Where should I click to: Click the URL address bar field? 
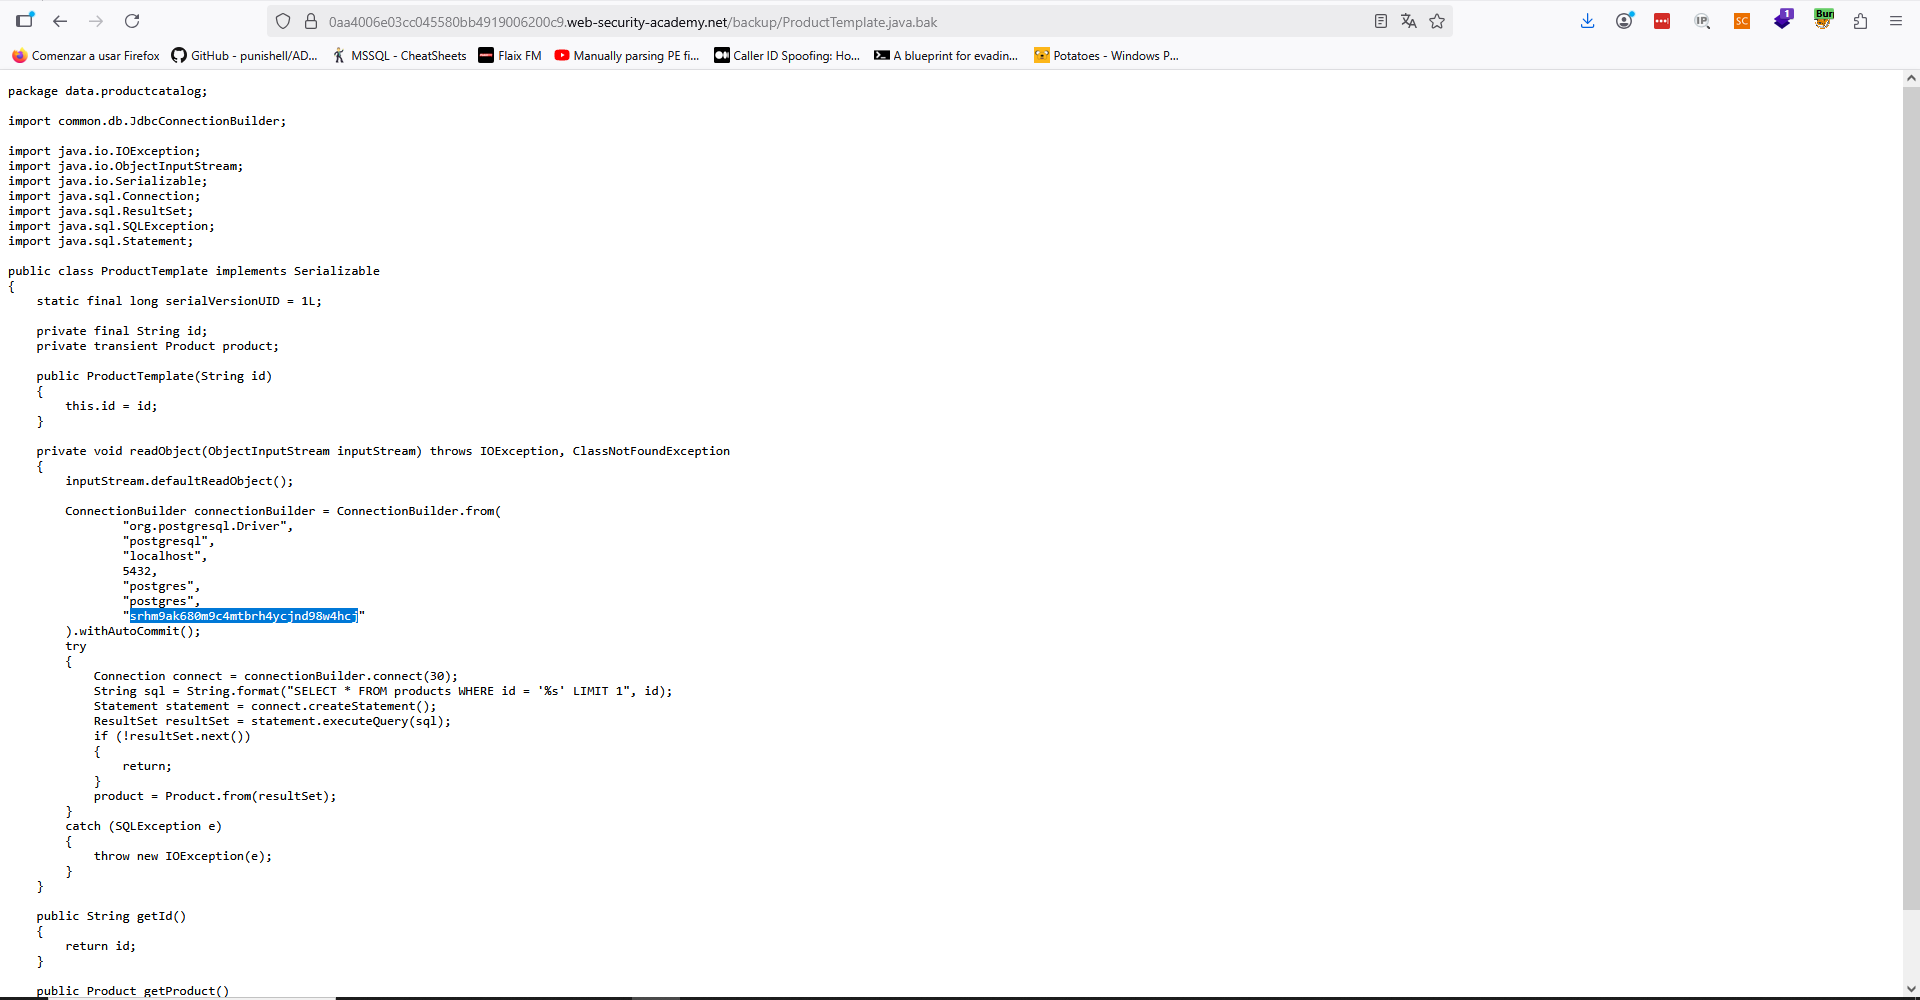tap(800, 22)
